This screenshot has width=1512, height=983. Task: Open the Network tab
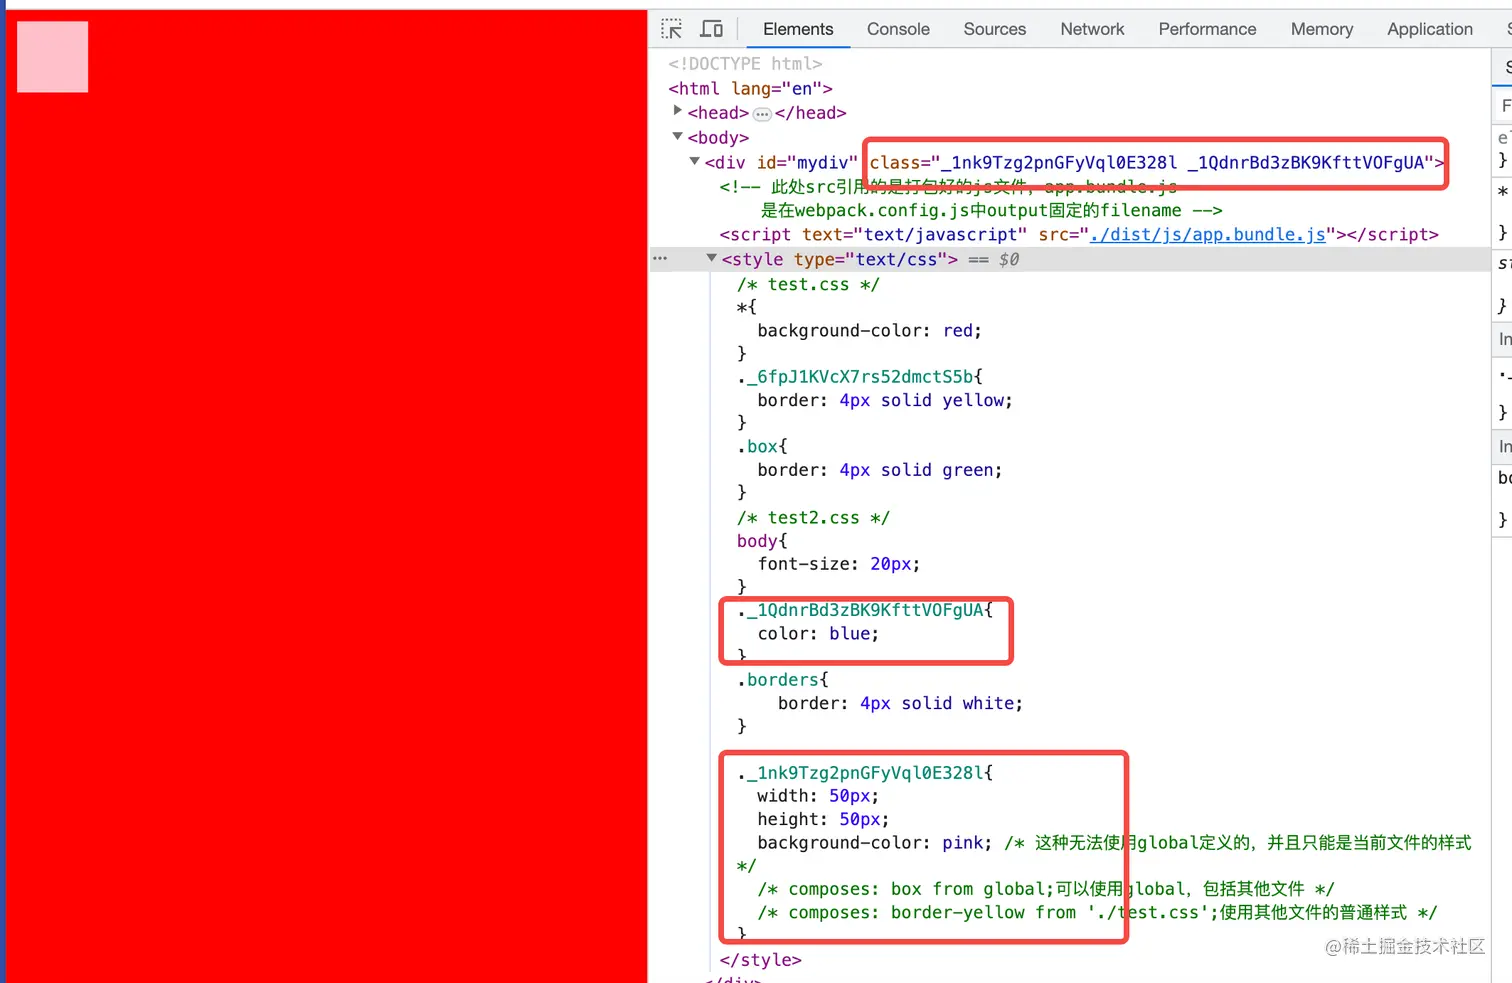click(1092, 29)
